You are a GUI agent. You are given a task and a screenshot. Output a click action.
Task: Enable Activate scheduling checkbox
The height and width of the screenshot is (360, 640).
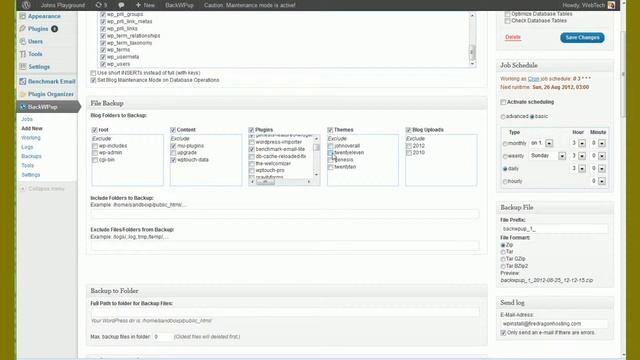(503, 102)
